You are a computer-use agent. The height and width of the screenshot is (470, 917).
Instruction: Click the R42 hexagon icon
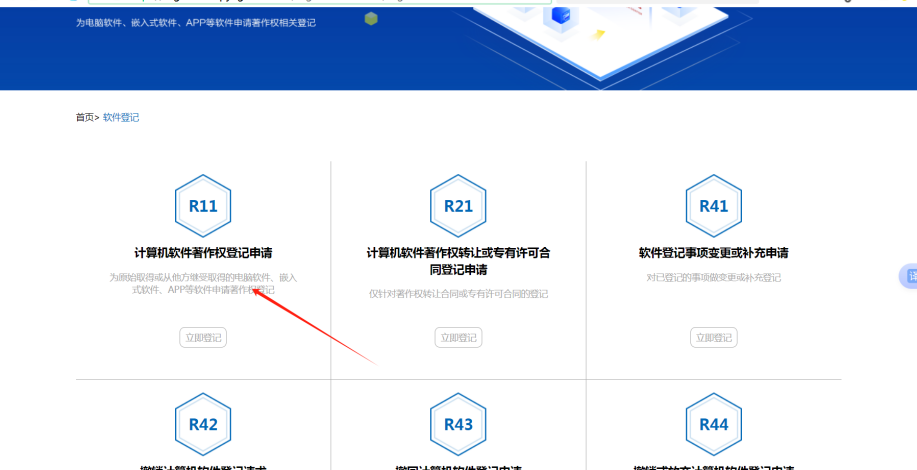(203, 425)
